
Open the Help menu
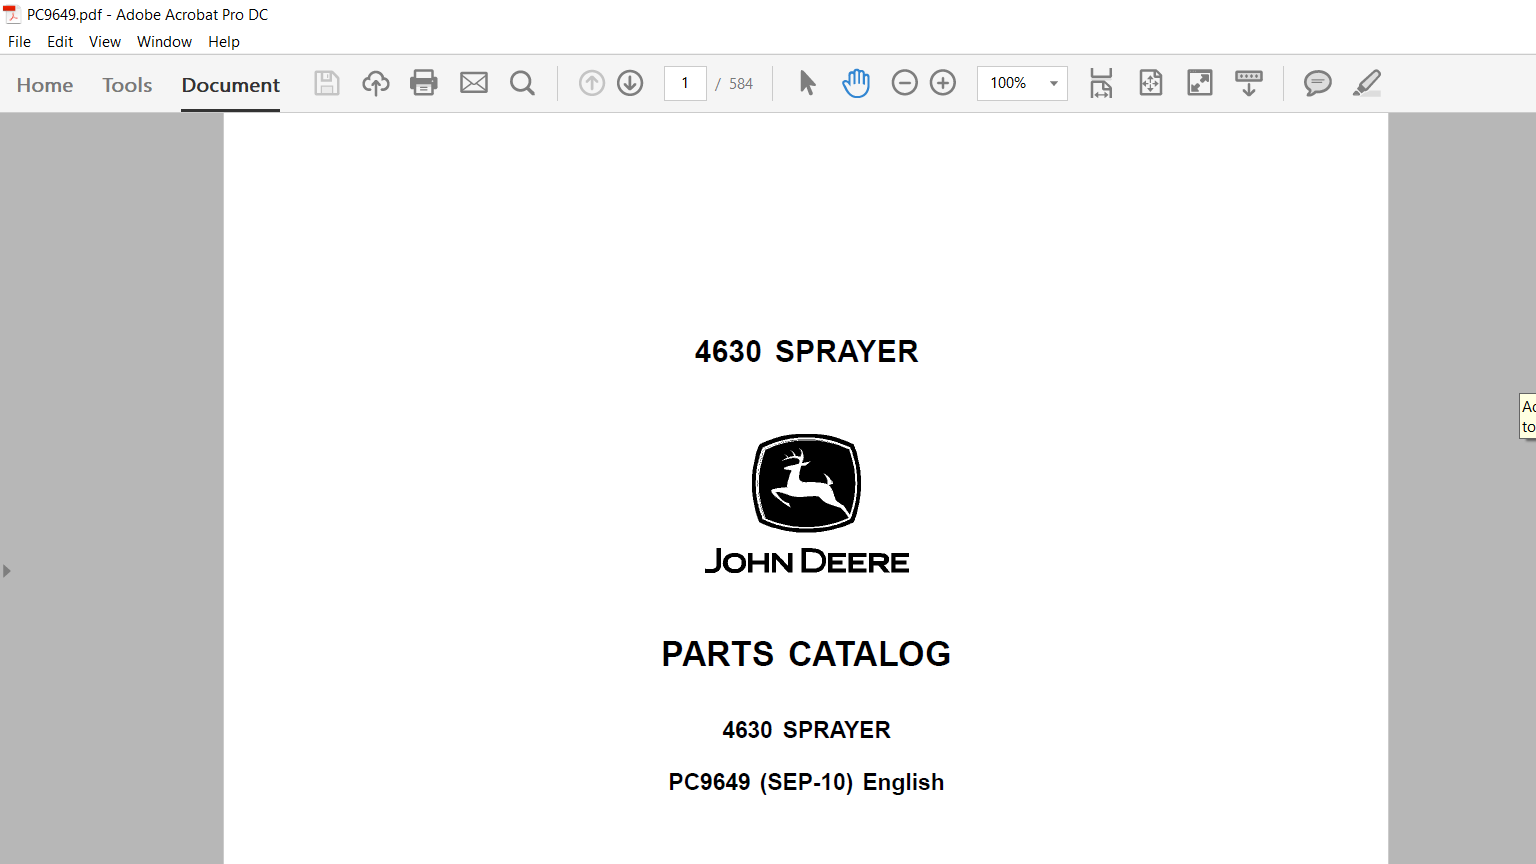[224, 42]
